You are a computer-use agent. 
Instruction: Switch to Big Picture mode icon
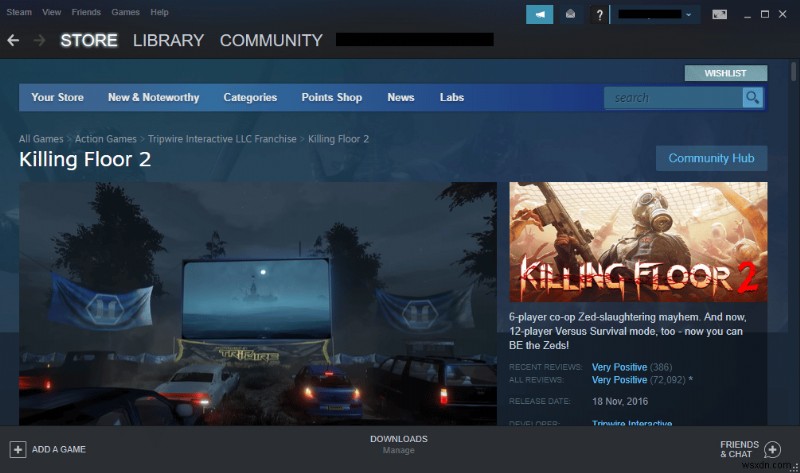[719, 14]
